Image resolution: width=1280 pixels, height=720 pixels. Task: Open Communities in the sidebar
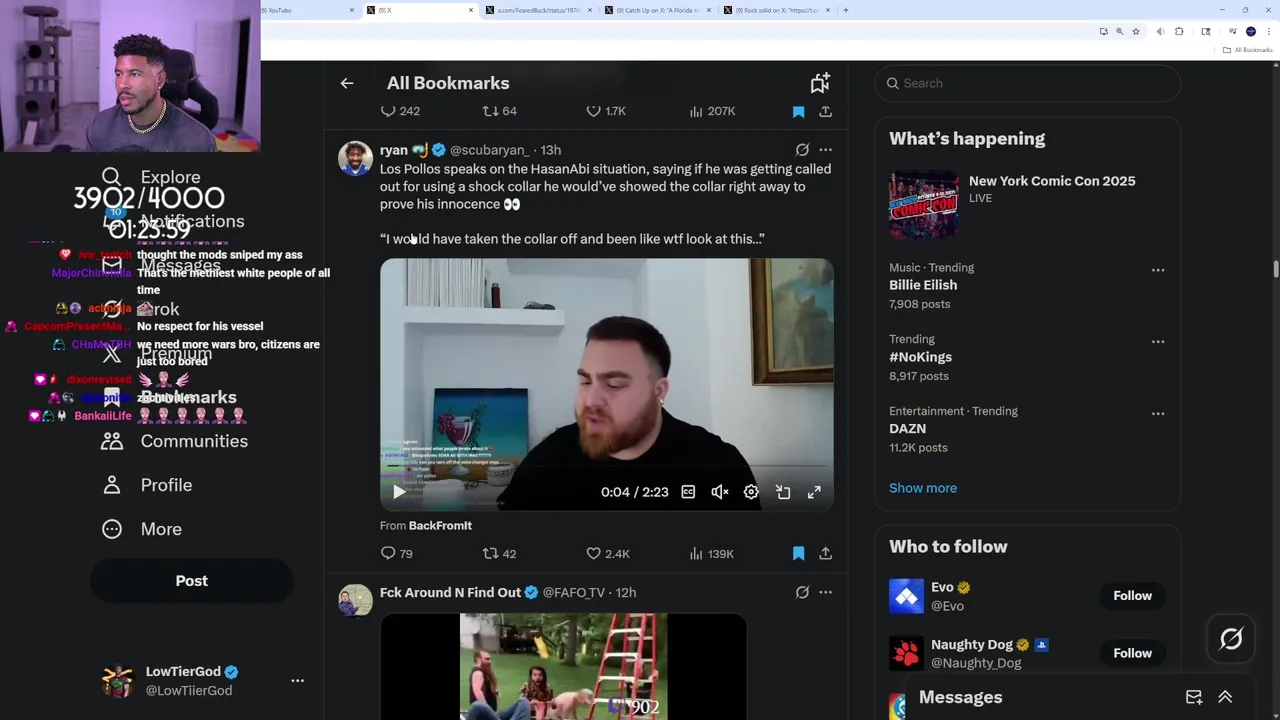[175, 441]
